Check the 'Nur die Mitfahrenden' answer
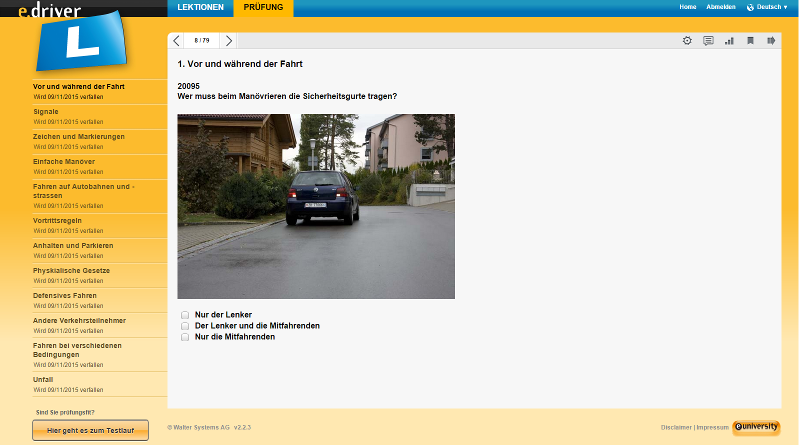The image size is (800, 445). pyautogui.click(x=185, y=337)
